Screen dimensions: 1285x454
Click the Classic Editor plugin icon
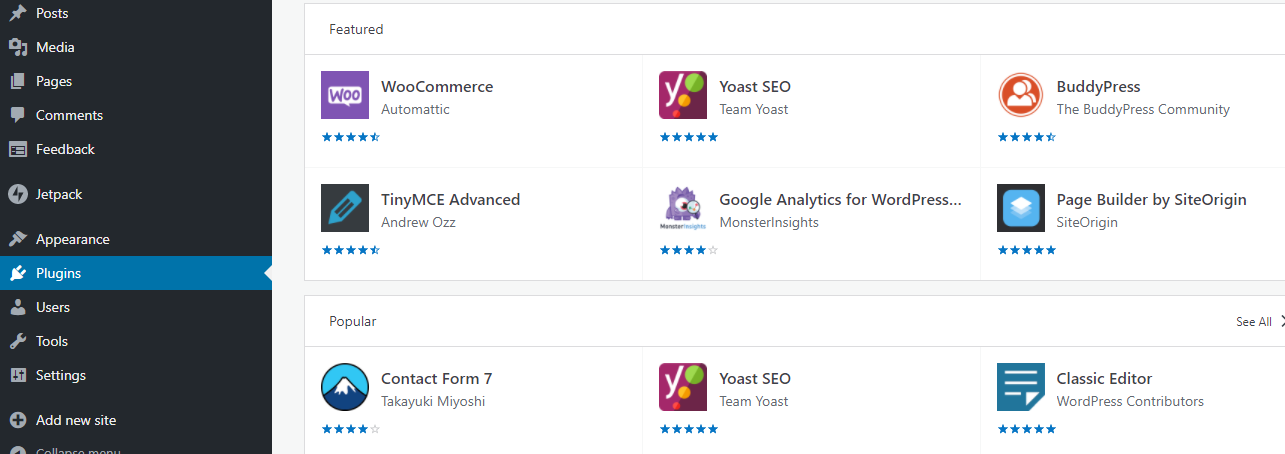(1021, 387)
